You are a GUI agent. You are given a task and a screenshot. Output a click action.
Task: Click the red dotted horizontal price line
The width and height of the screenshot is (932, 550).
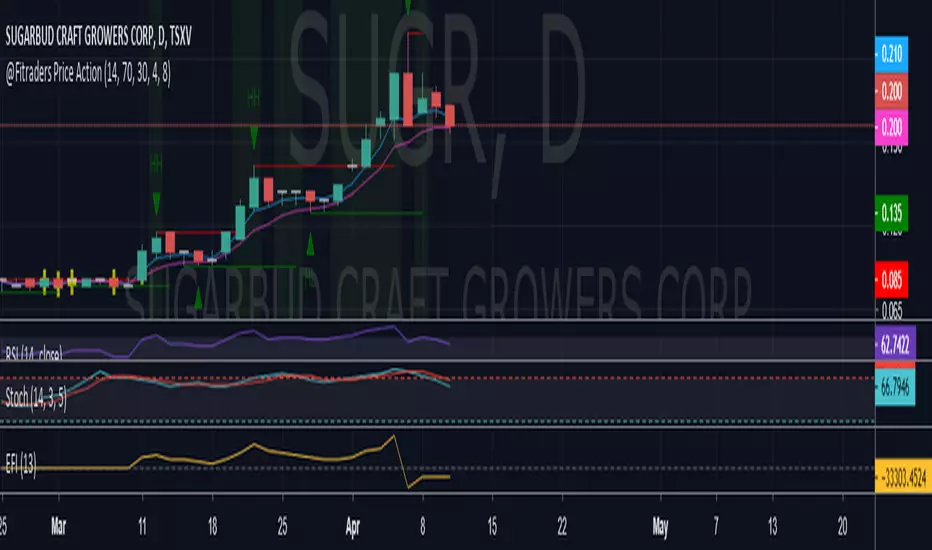pyautogui.click(x=437, y=125)
